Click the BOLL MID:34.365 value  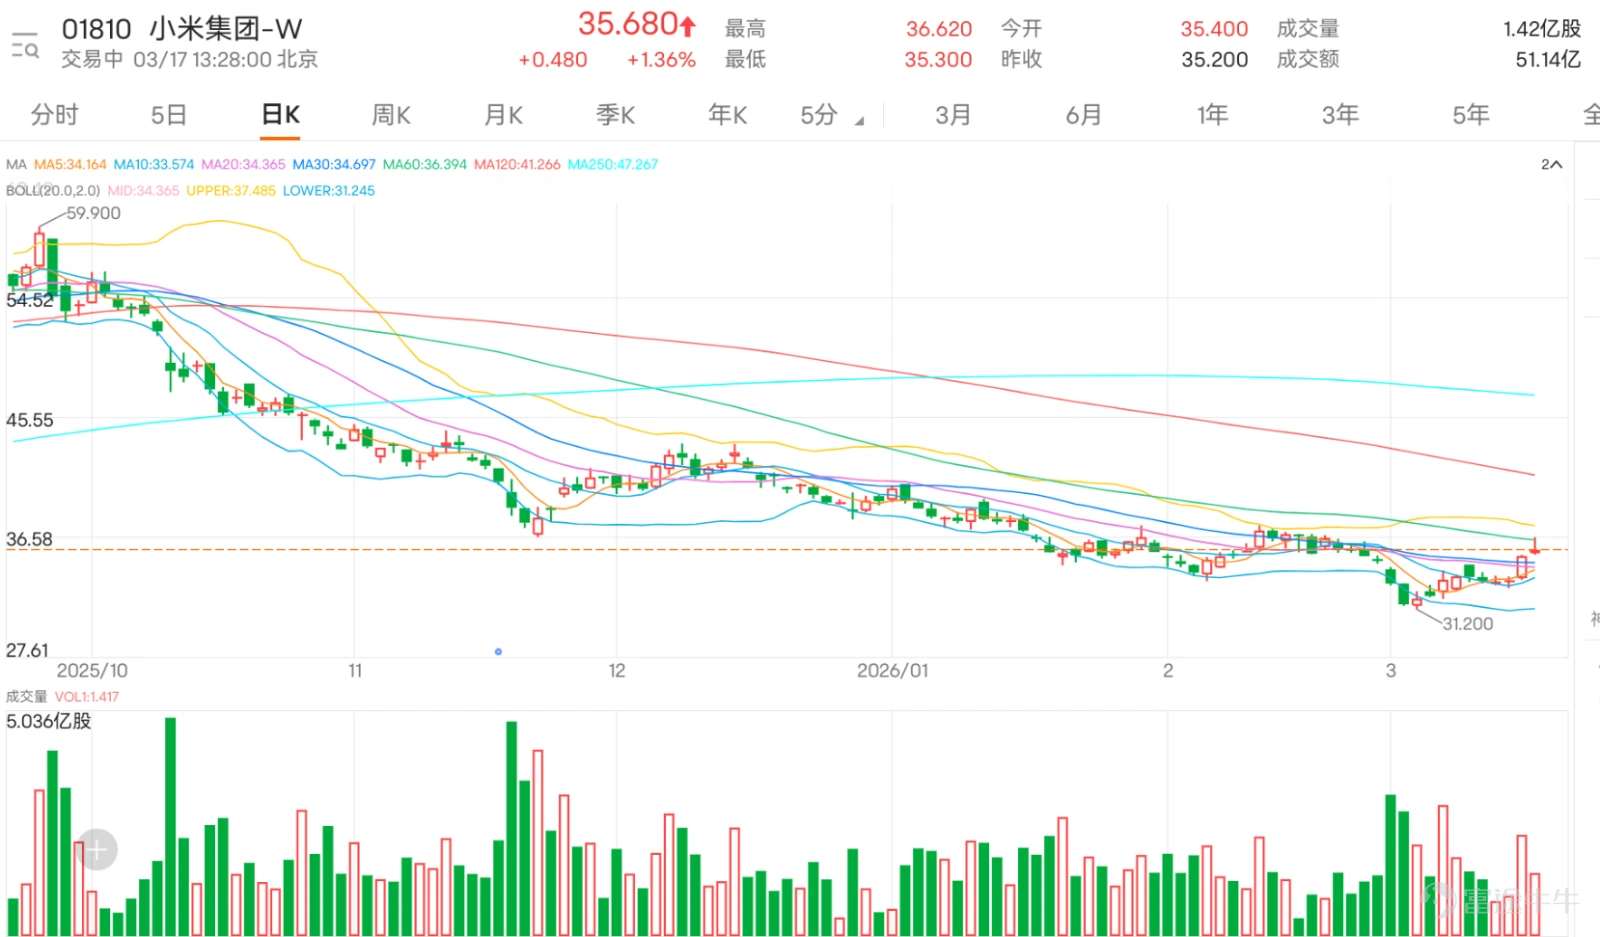pyautogui.click(x=143, y=190)
